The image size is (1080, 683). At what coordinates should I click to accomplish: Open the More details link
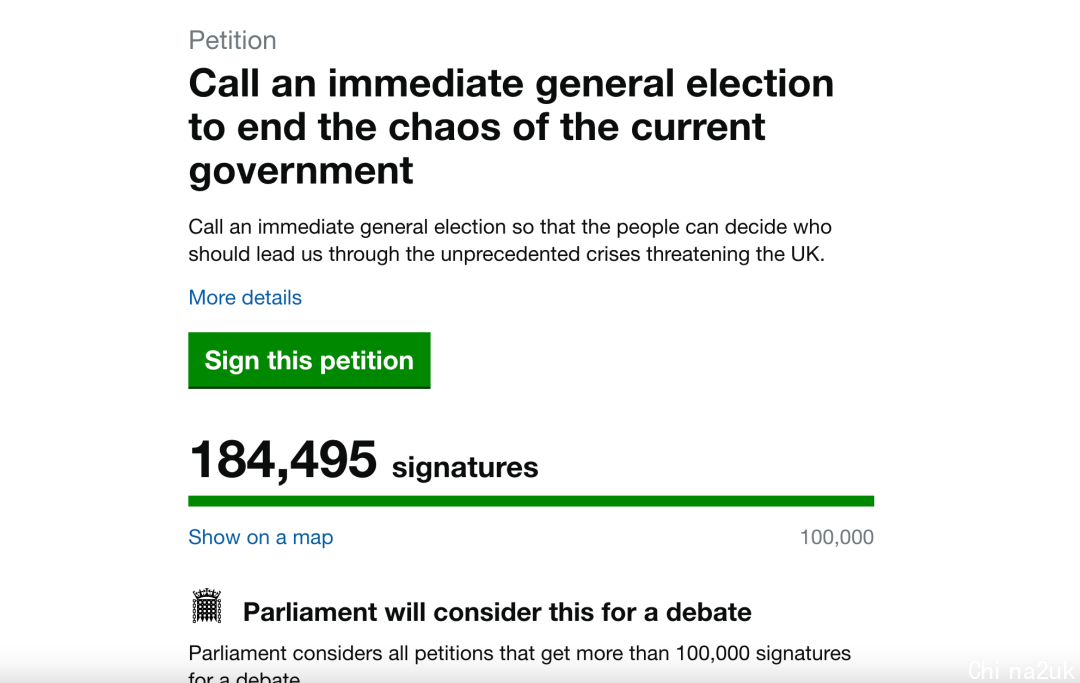[245, 297]
